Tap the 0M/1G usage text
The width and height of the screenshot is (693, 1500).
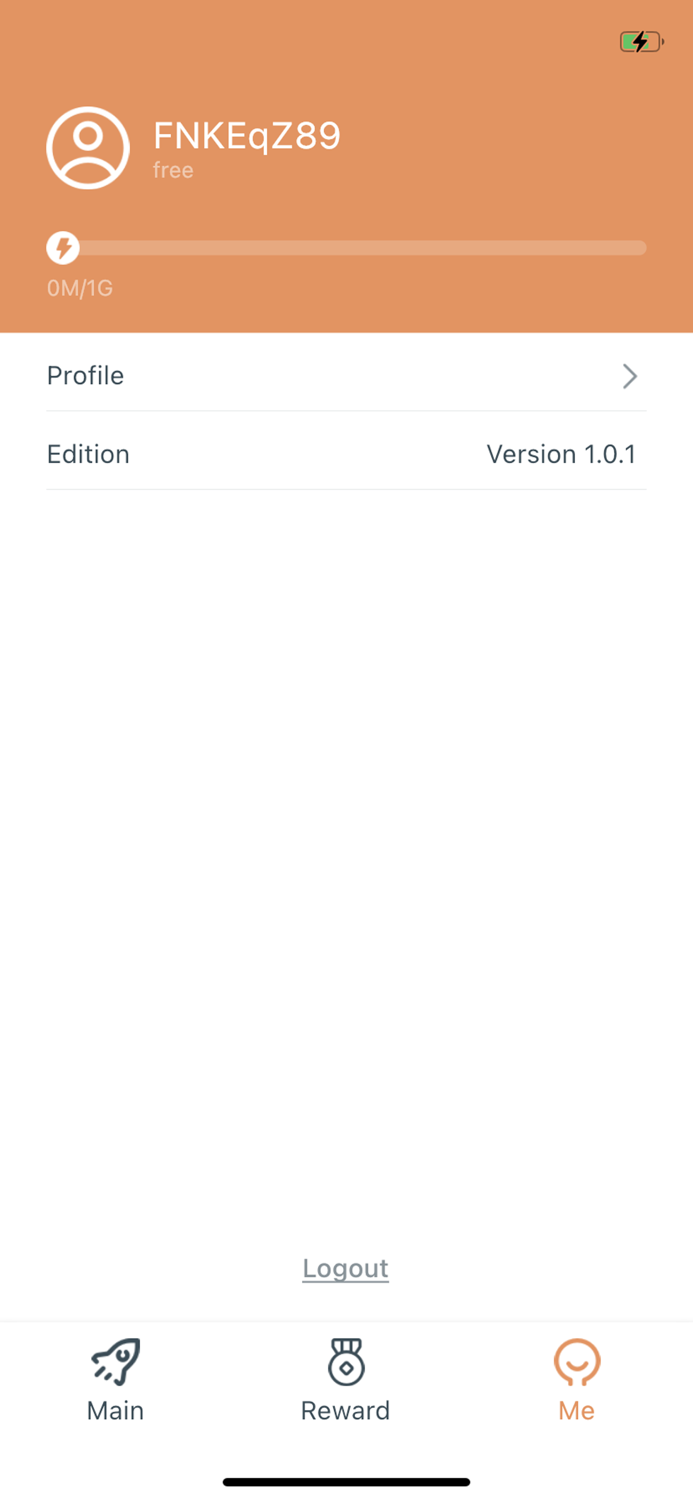point(80,289)
